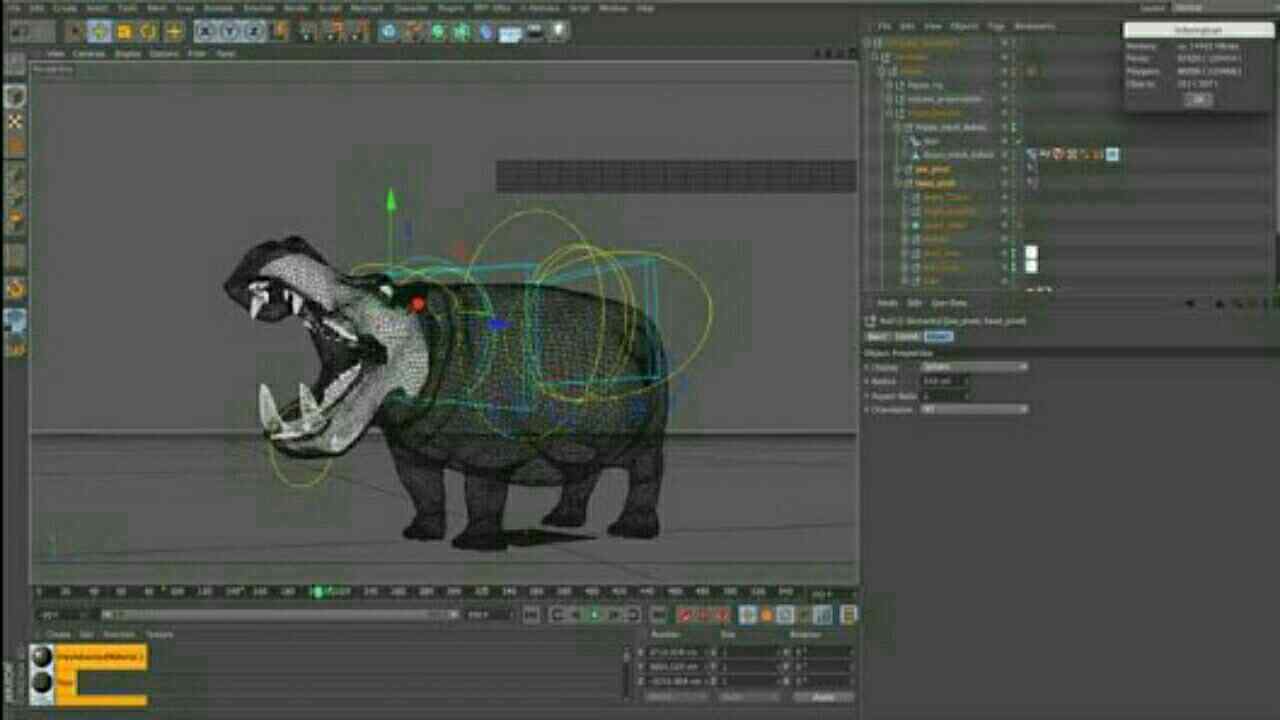
Task: Collapse the head_pivot tree node
Action: (x=898, y=183)
